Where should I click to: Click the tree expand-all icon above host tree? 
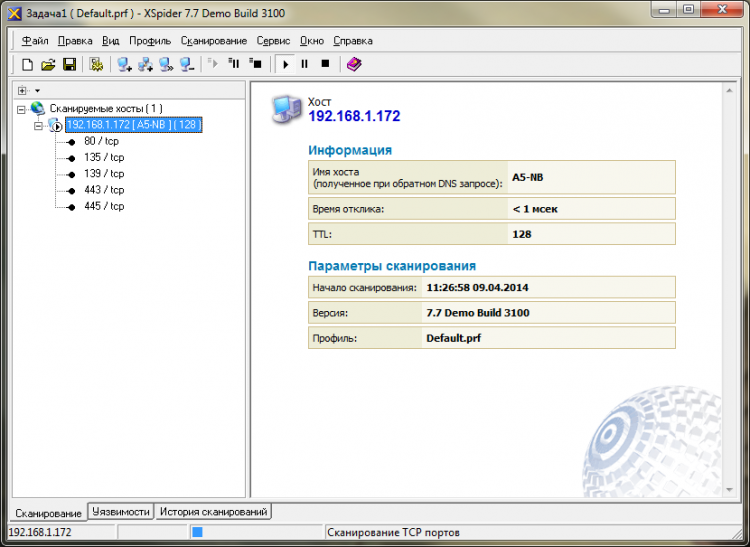[22, 90]
